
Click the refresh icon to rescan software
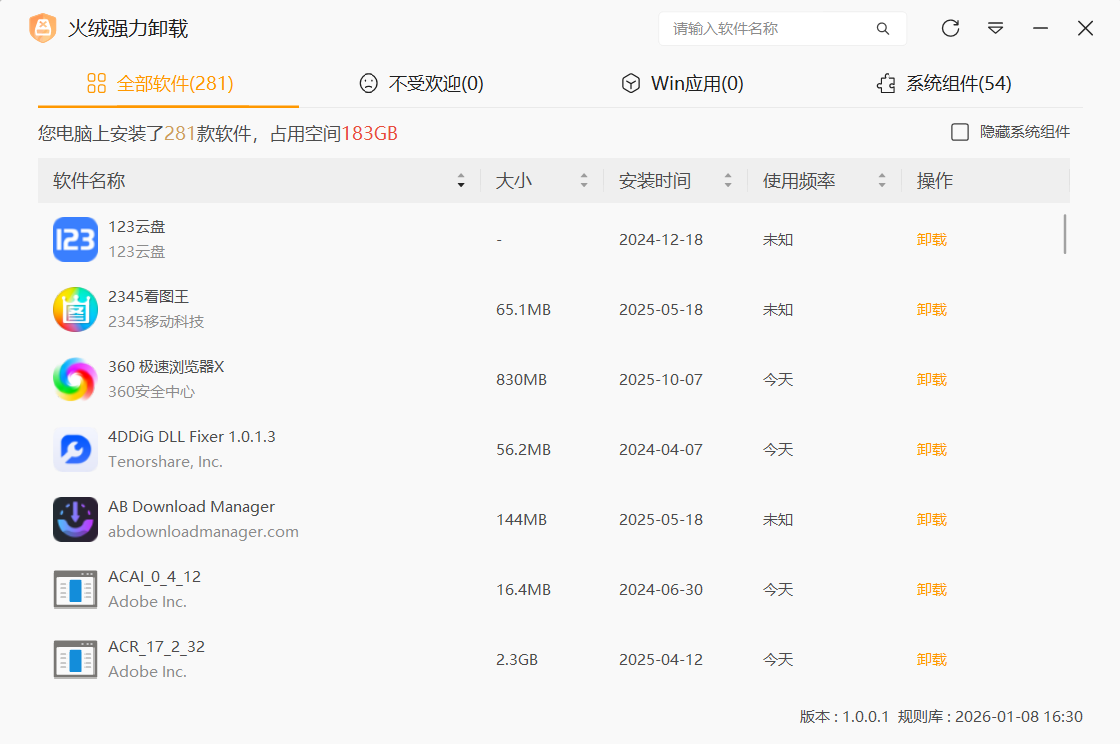950,28
